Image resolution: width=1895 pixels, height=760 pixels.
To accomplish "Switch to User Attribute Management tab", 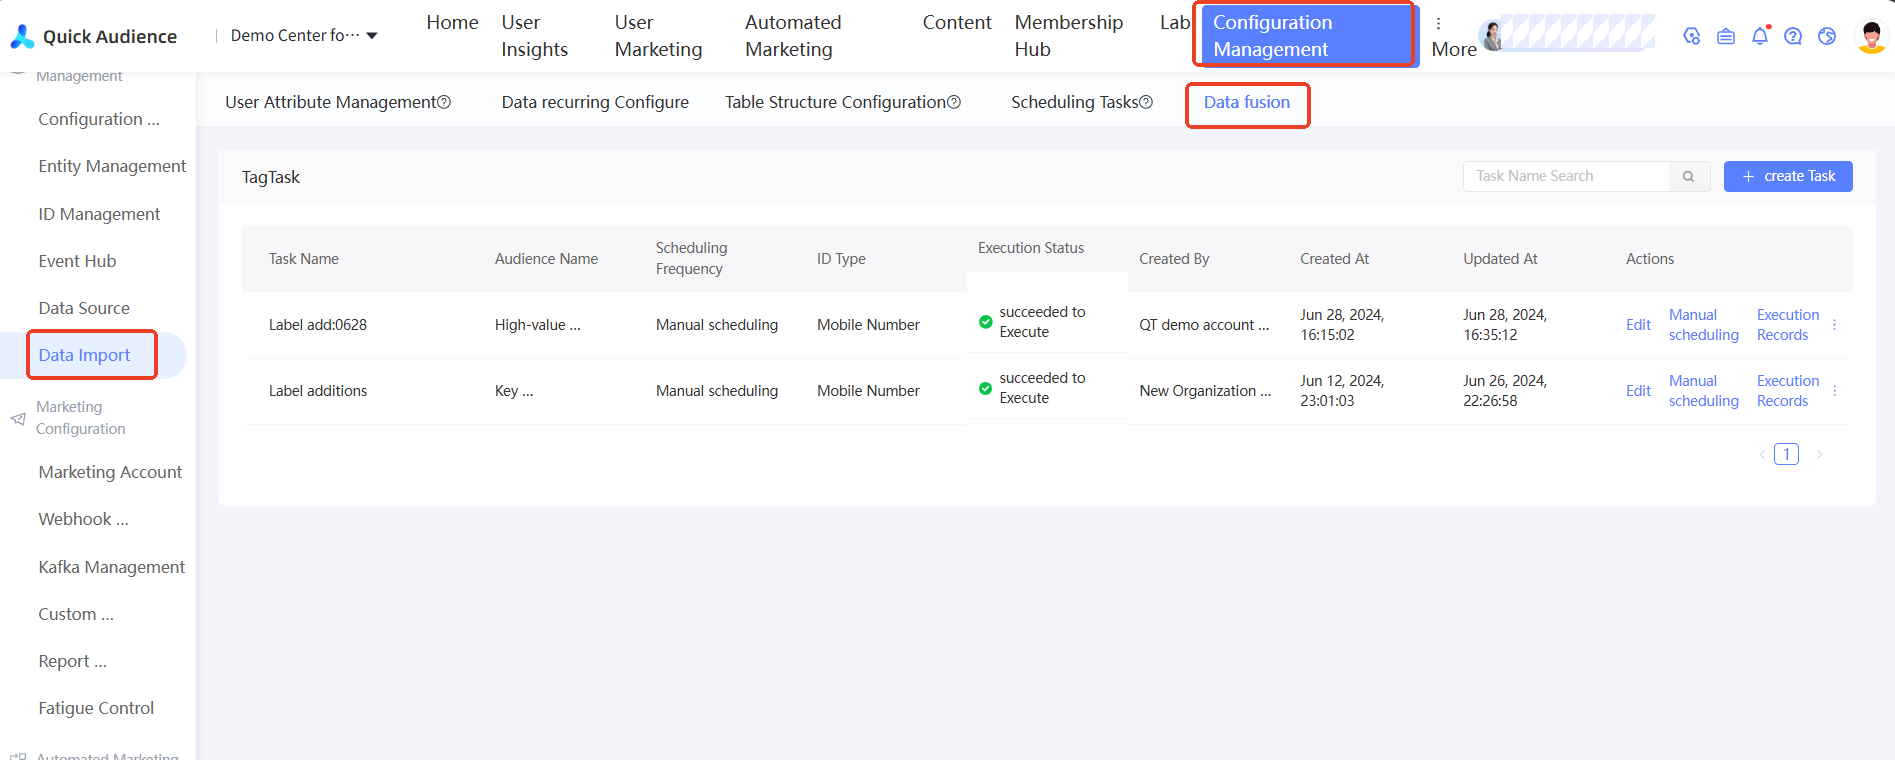I will pyautogui.click(x=331, y=102).
